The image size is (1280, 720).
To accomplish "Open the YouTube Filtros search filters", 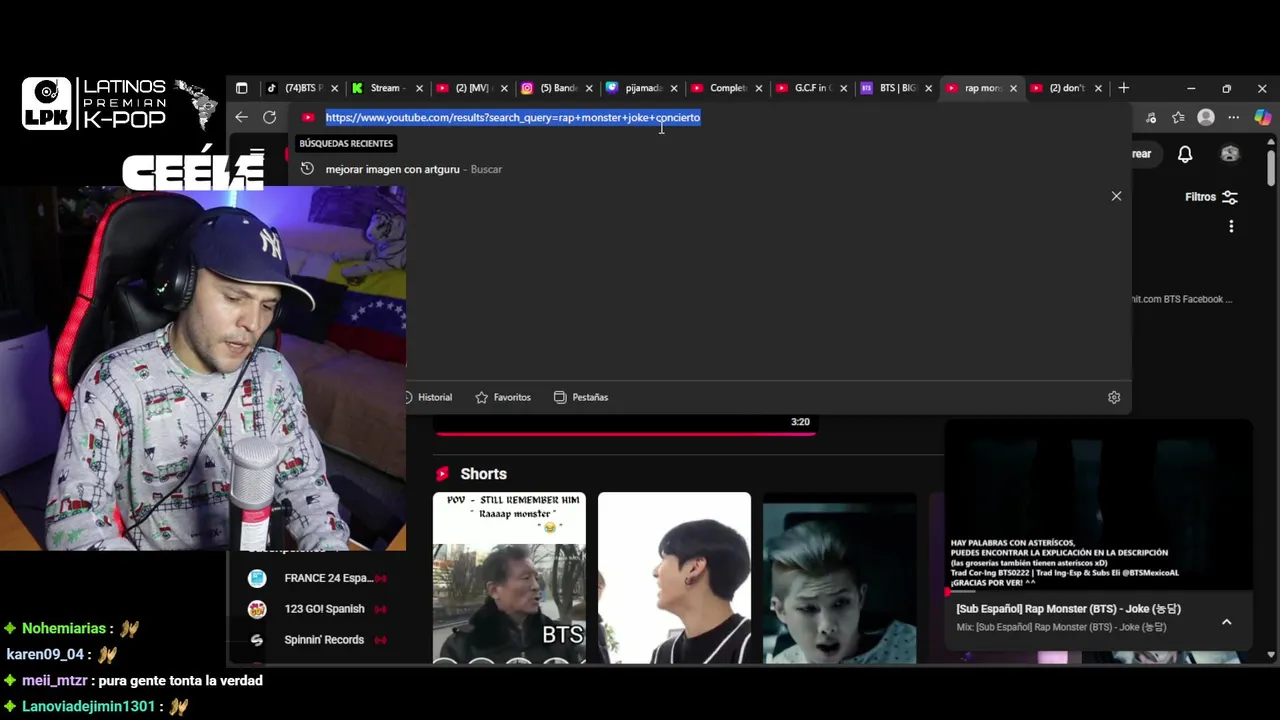I will point(1211,197).
